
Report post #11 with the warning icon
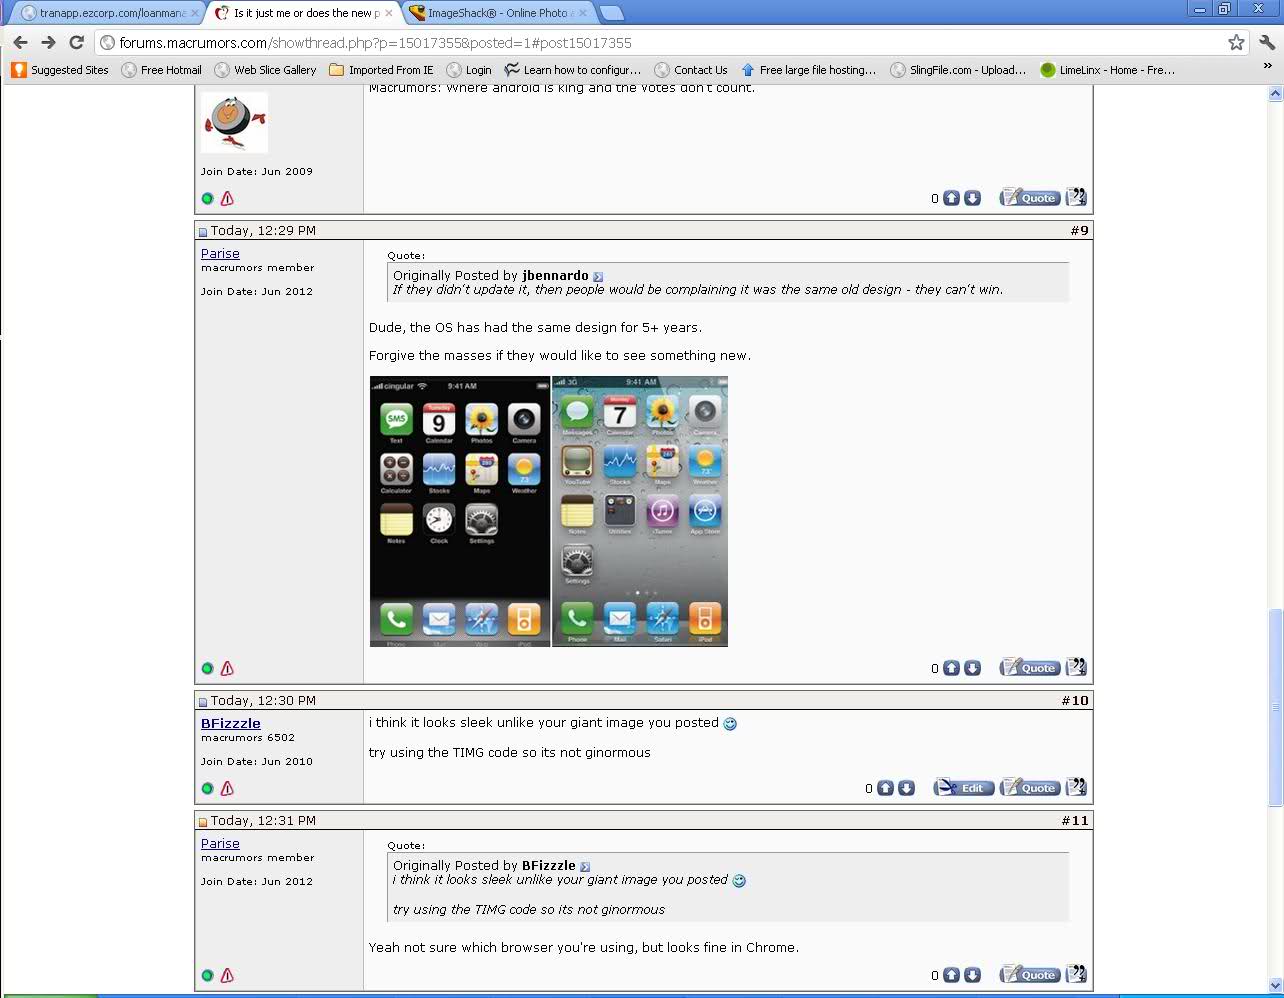click(227, 975)
